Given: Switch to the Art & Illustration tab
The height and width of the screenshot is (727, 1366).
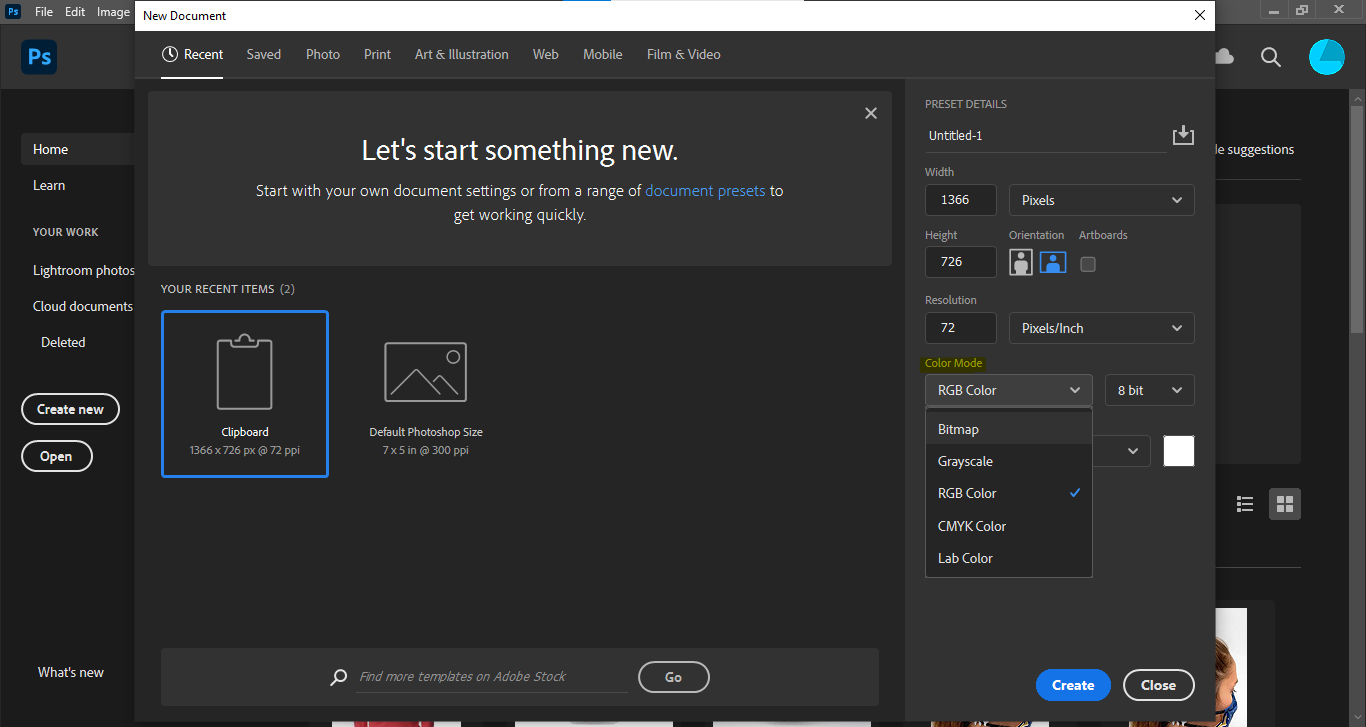Looking at the screenshot, I should pos(462,54).
